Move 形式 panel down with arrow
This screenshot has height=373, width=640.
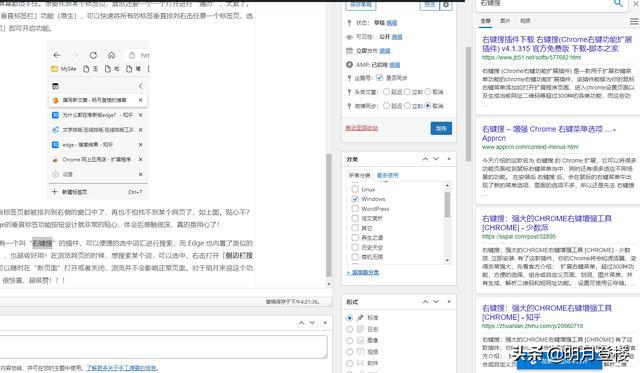(x=436, y=302)
